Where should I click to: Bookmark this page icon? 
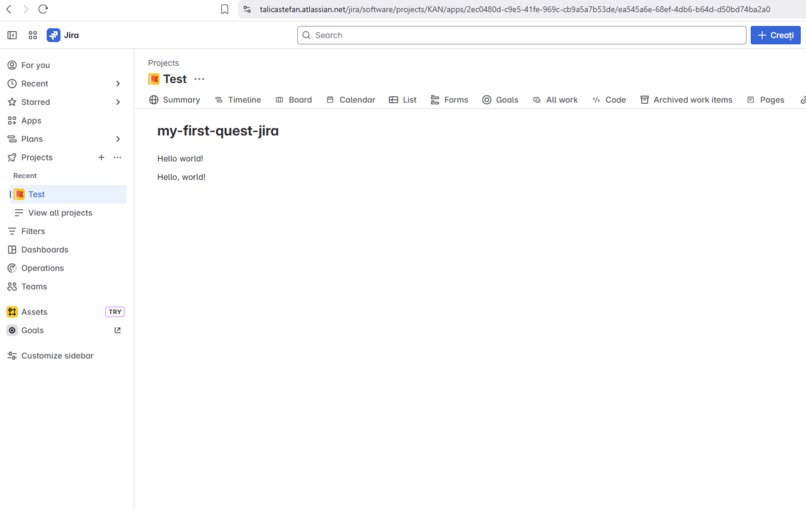click(x=225, y=9)
